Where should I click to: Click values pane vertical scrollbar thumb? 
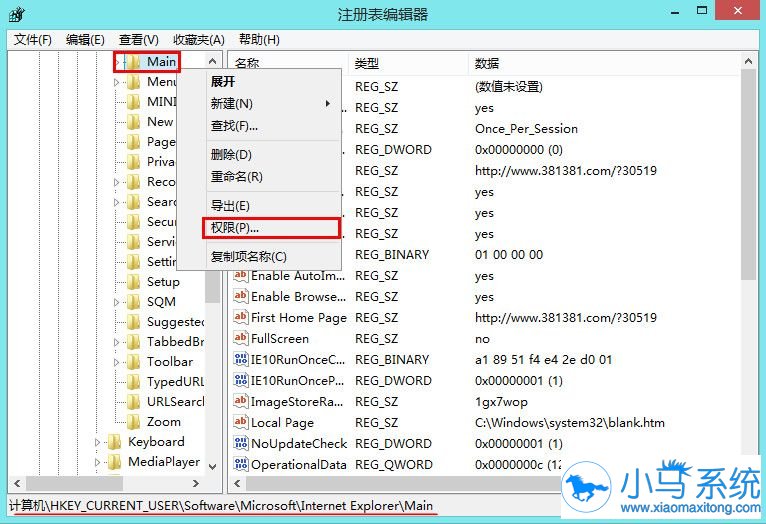pyautogui.click(x=748, y=174)
